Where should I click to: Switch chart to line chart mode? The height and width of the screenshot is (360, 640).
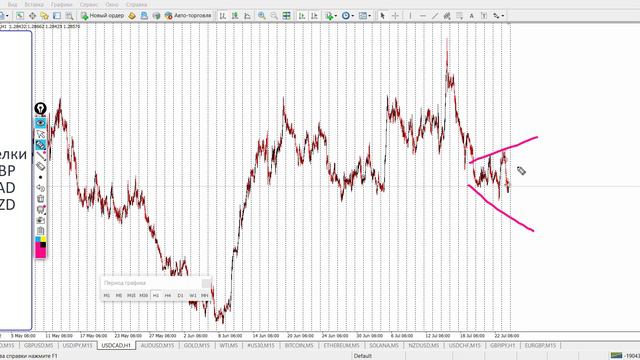click(x=247, y=16)
